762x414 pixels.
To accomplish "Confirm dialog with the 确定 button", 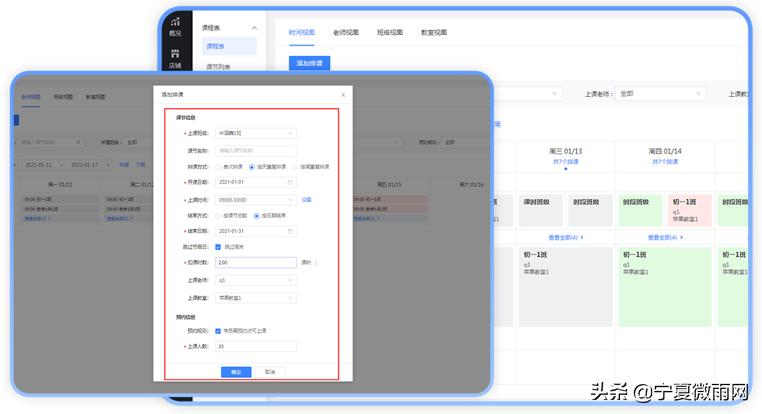I will point(236,372).
